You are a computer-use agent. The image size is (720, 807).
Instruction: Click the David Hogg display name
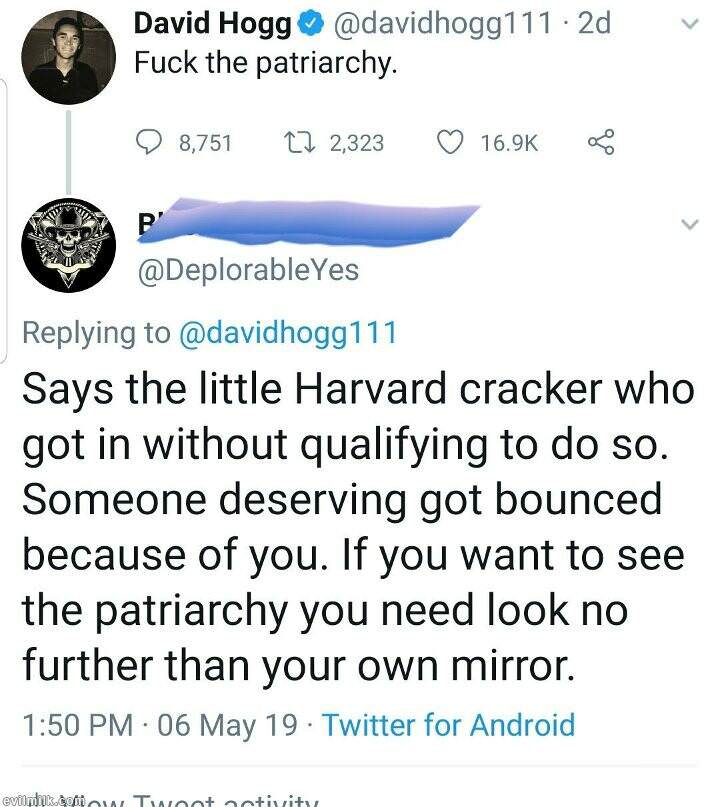(212, 24)
